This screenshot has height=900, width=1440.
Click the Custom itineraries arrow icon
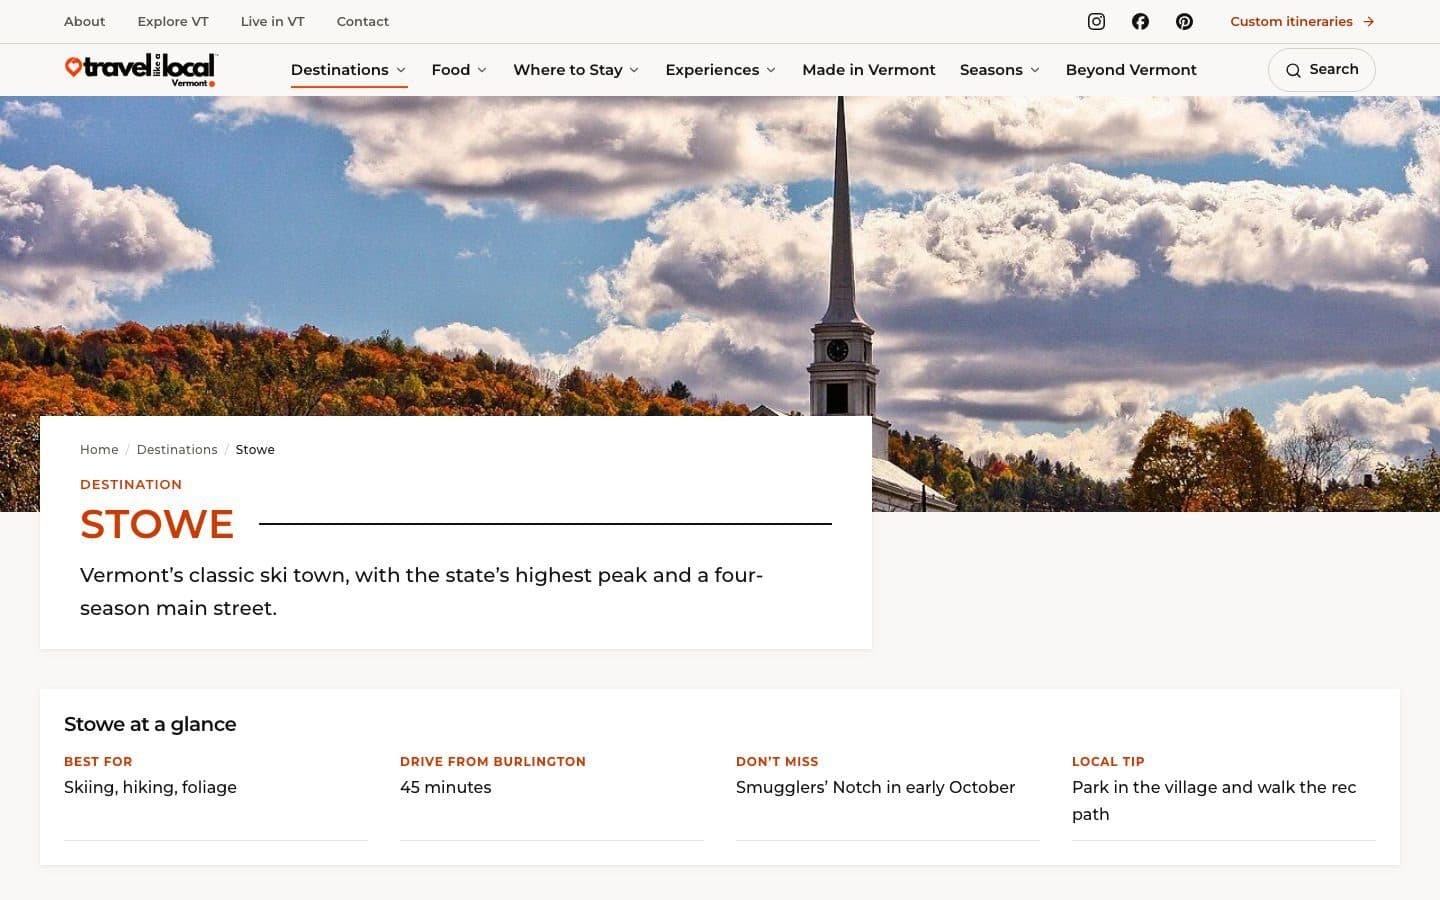[1369, 21]
